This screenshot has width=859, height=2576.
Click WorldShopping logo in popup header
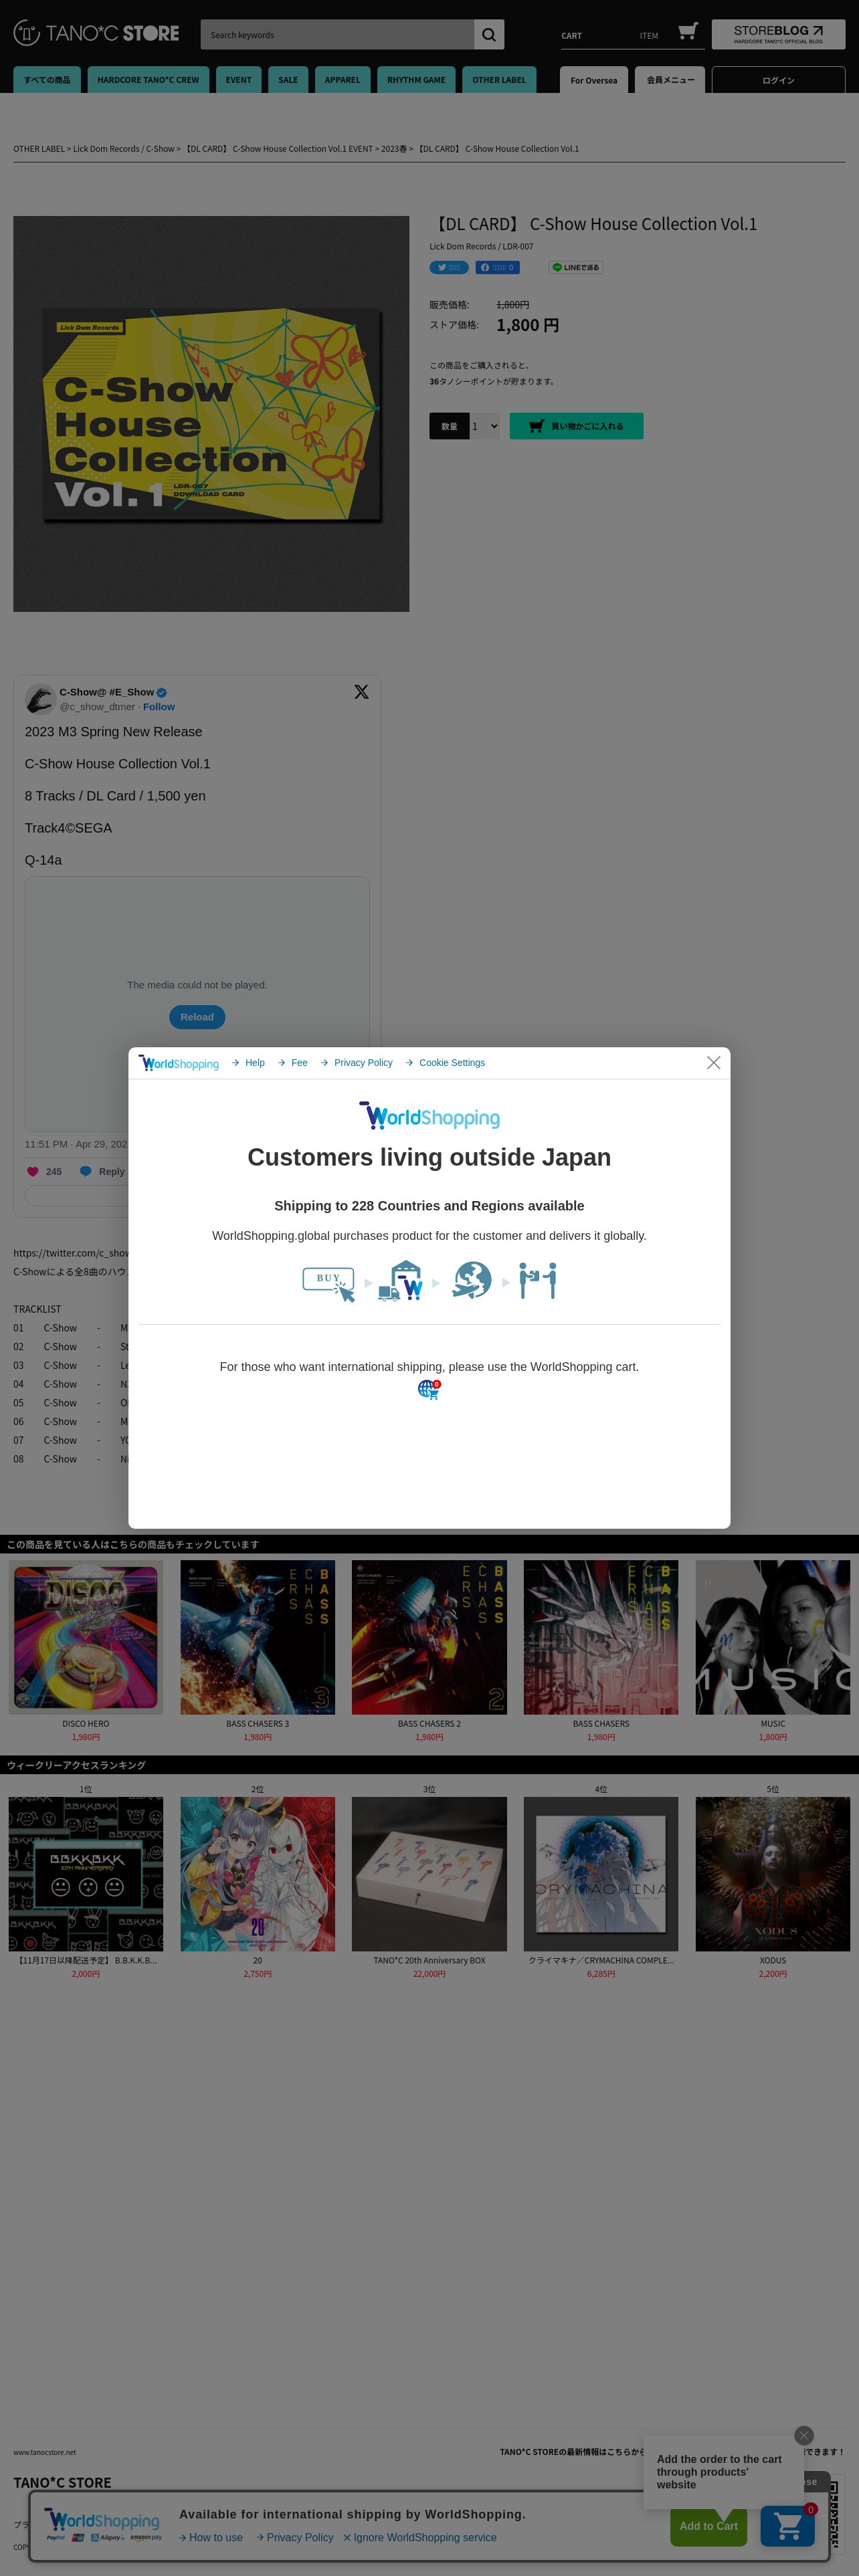point(179,1063)
